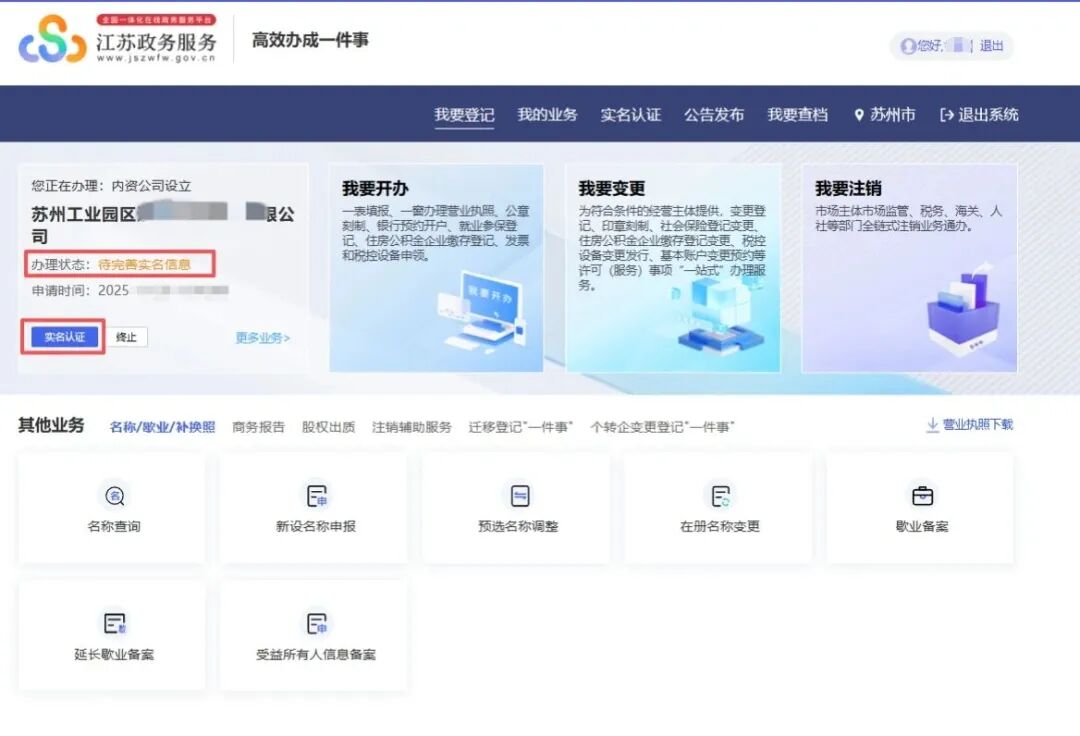Click the 退出系统 exit icon
The image size is (1080, 736).
(947, 115)
